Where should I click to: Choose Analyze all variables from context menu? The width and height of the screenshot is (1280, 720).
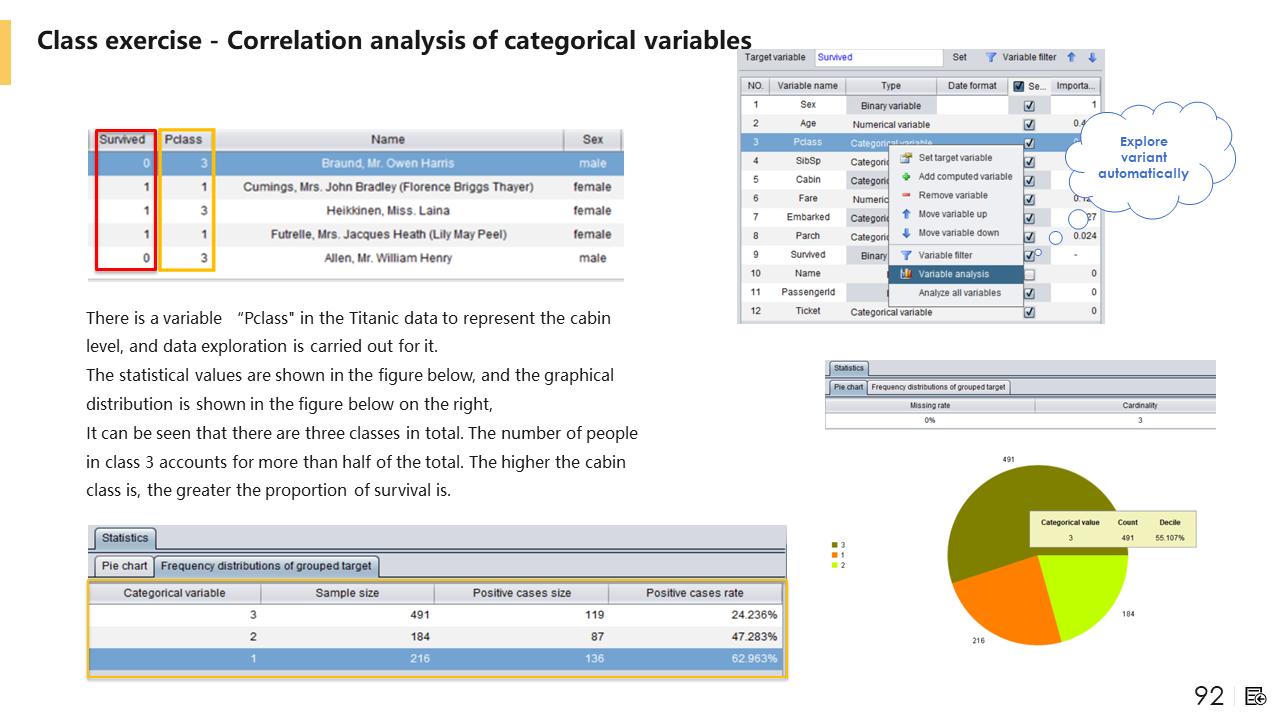[959, 293]
